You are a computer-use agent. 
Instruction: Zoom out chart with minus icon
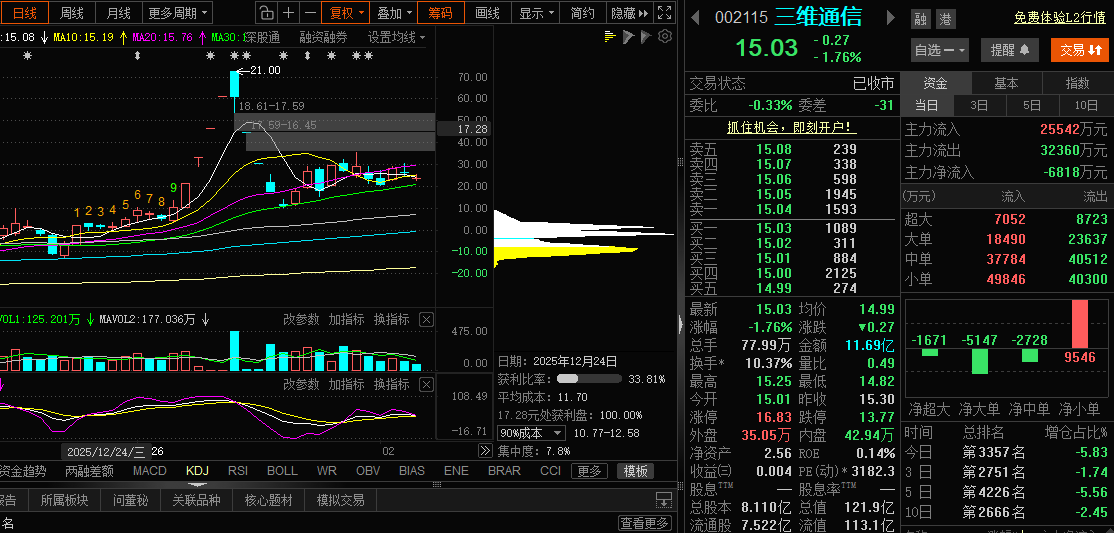pyautogui.click(x=310, y=13)
